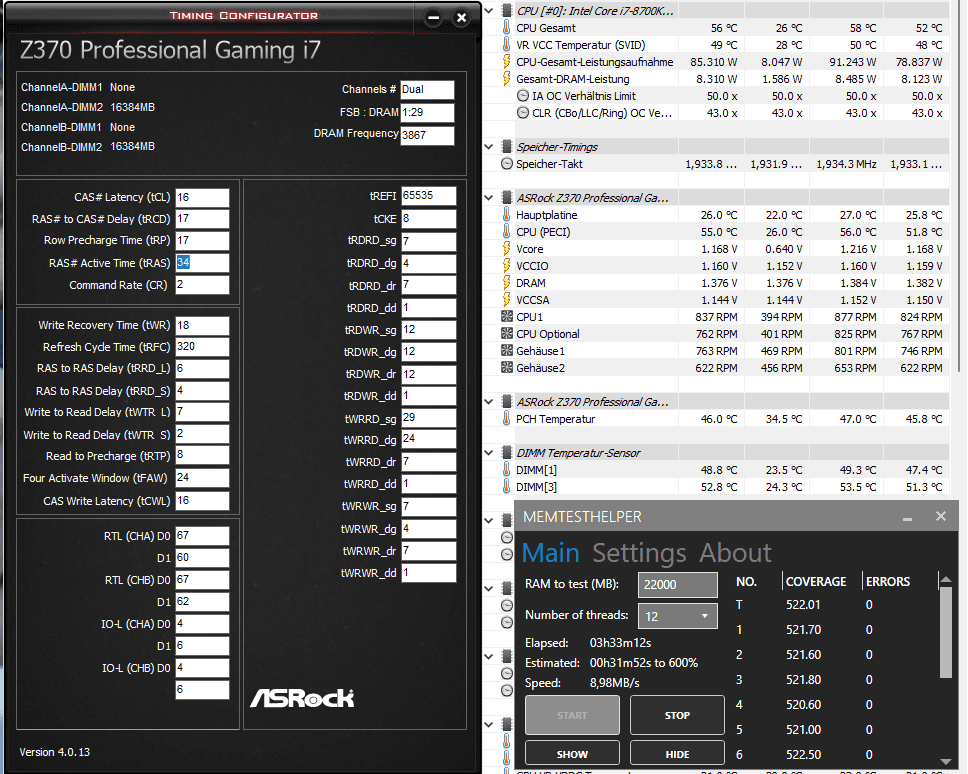Click the tWRRD_sg field
Screen dimensions: 968x774
pyautogui.click(x=428, y=418)
